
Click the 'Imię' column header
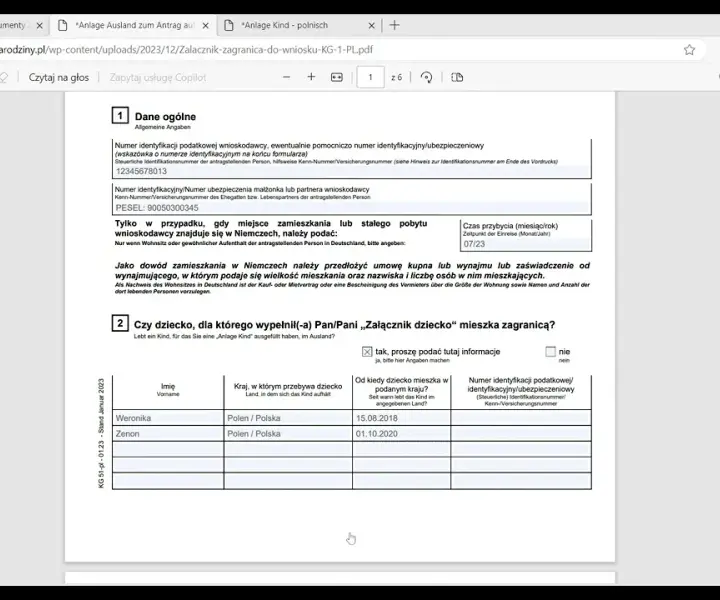(x=168, y=387)
